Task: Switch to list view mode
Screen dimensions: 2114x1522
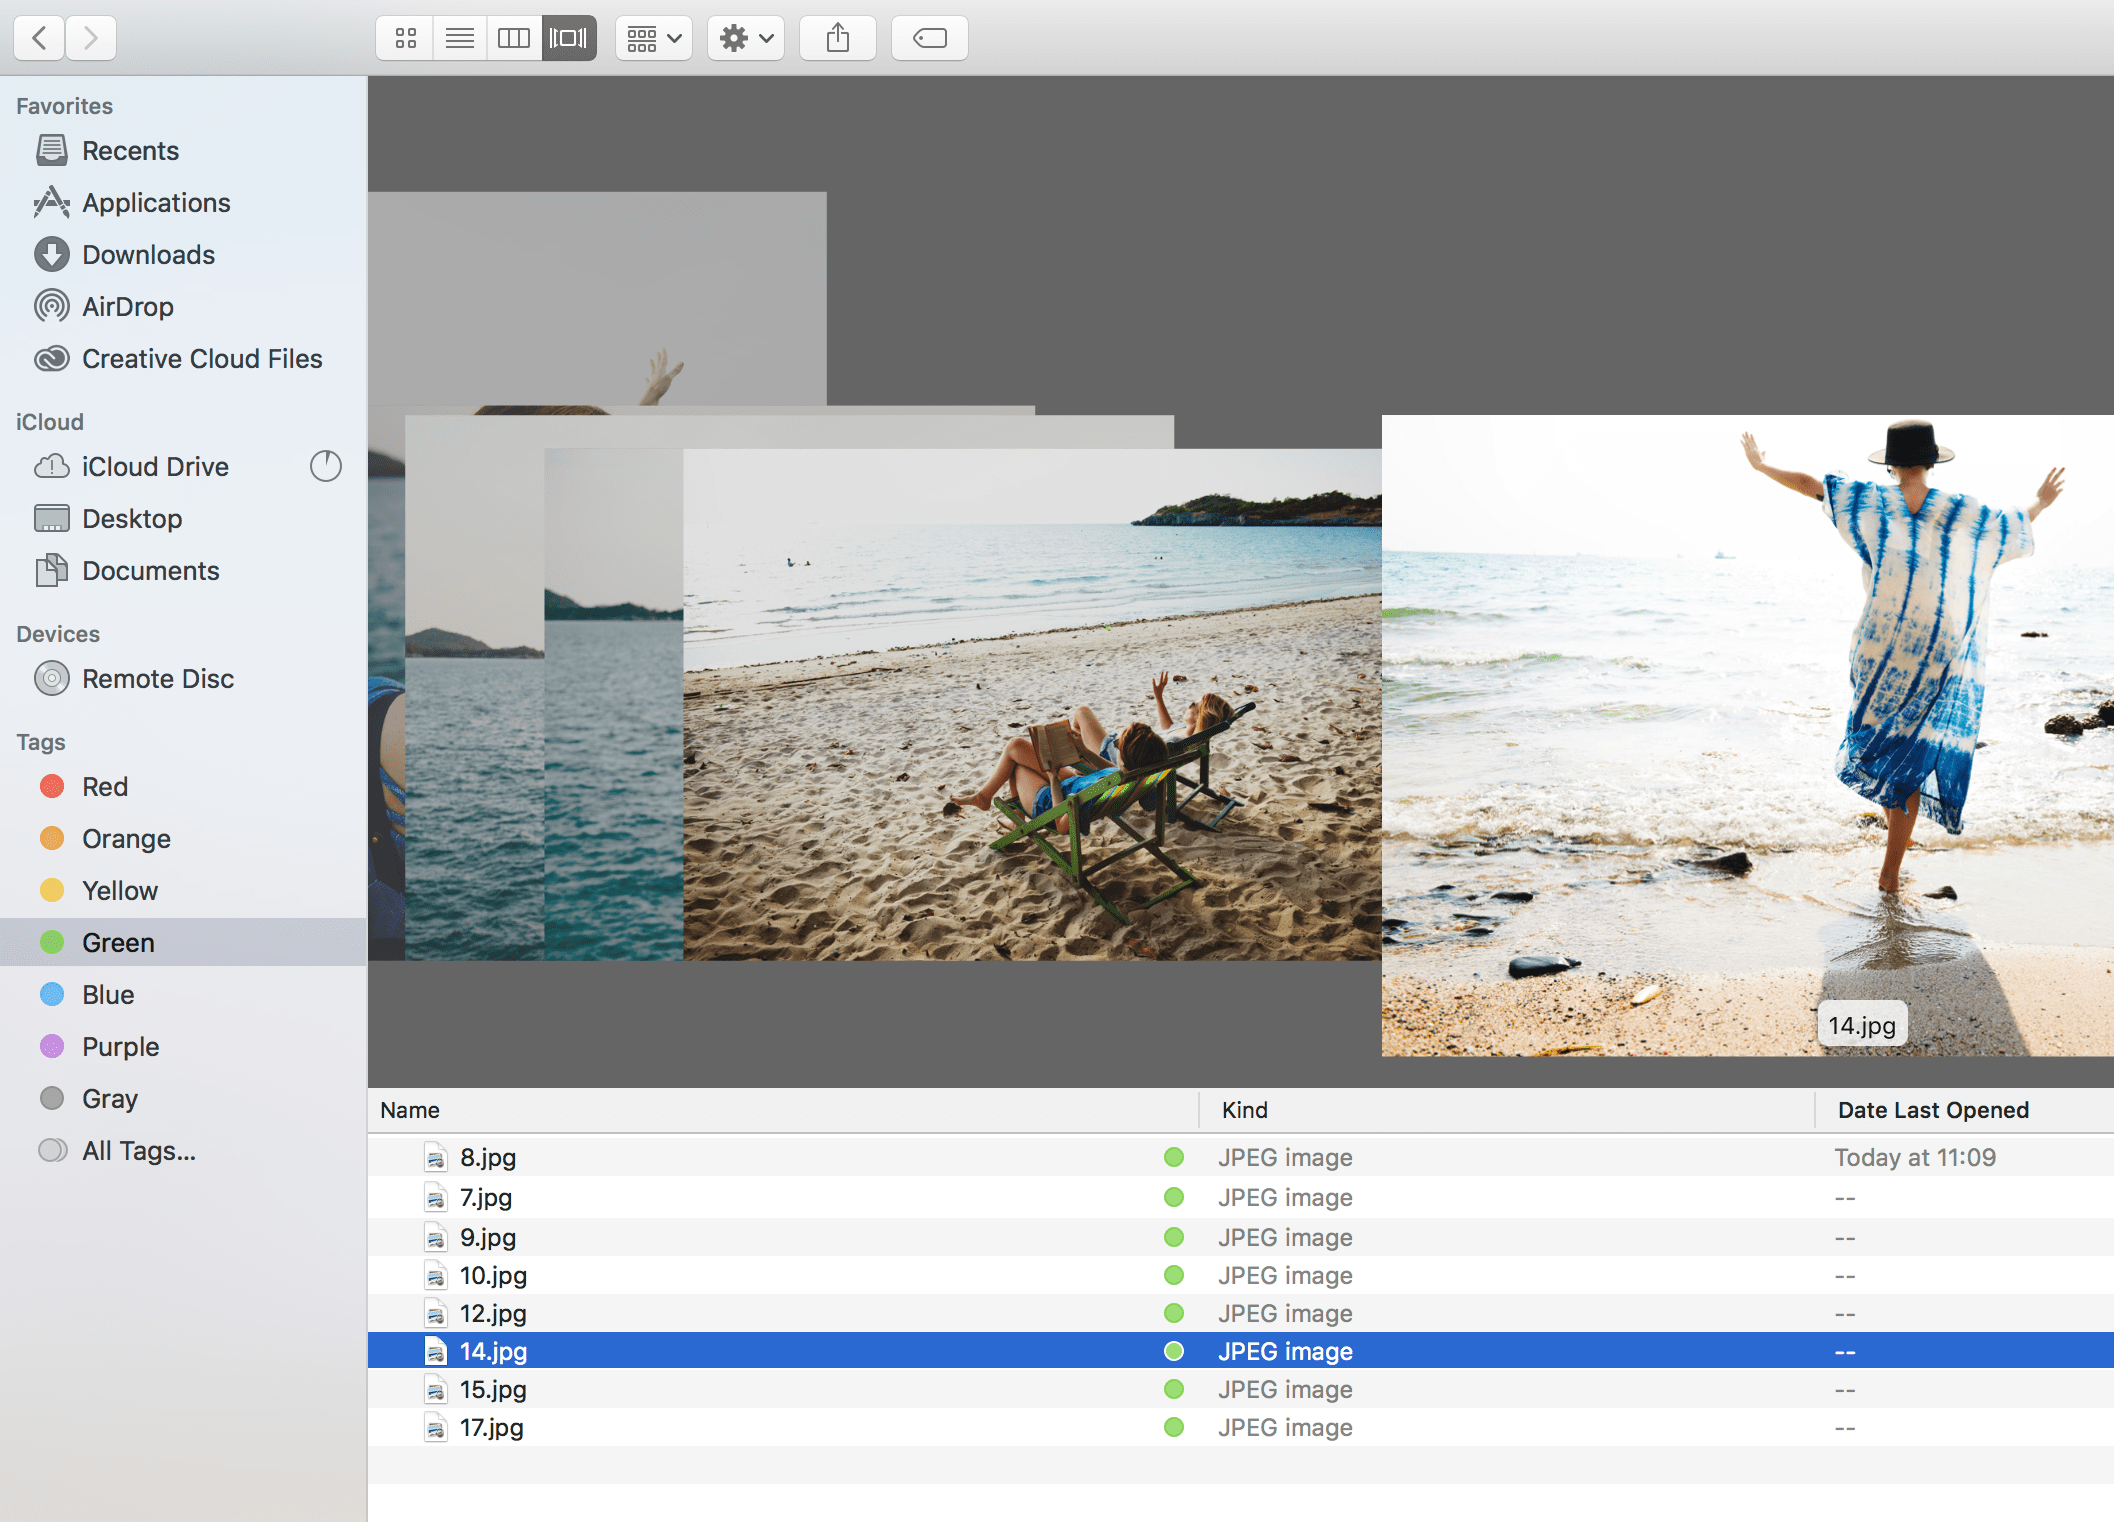Action: (460, 38)
